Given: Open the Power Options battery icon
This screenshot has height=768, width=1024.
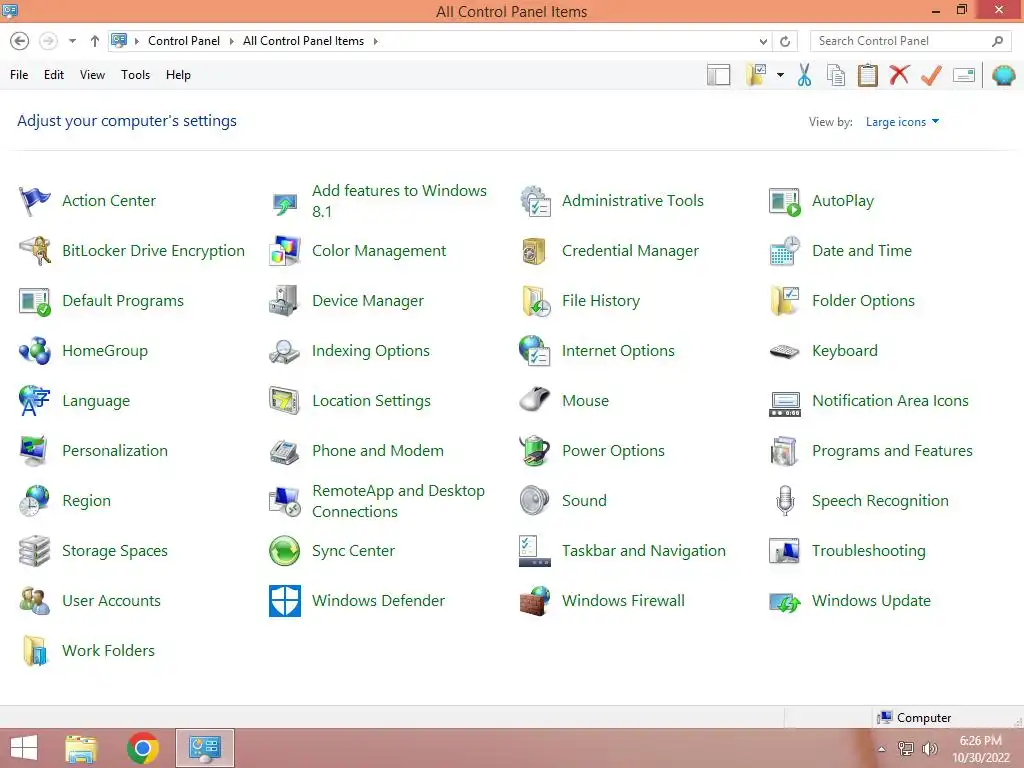Looking at the screenshot, I should click(535, 451).
